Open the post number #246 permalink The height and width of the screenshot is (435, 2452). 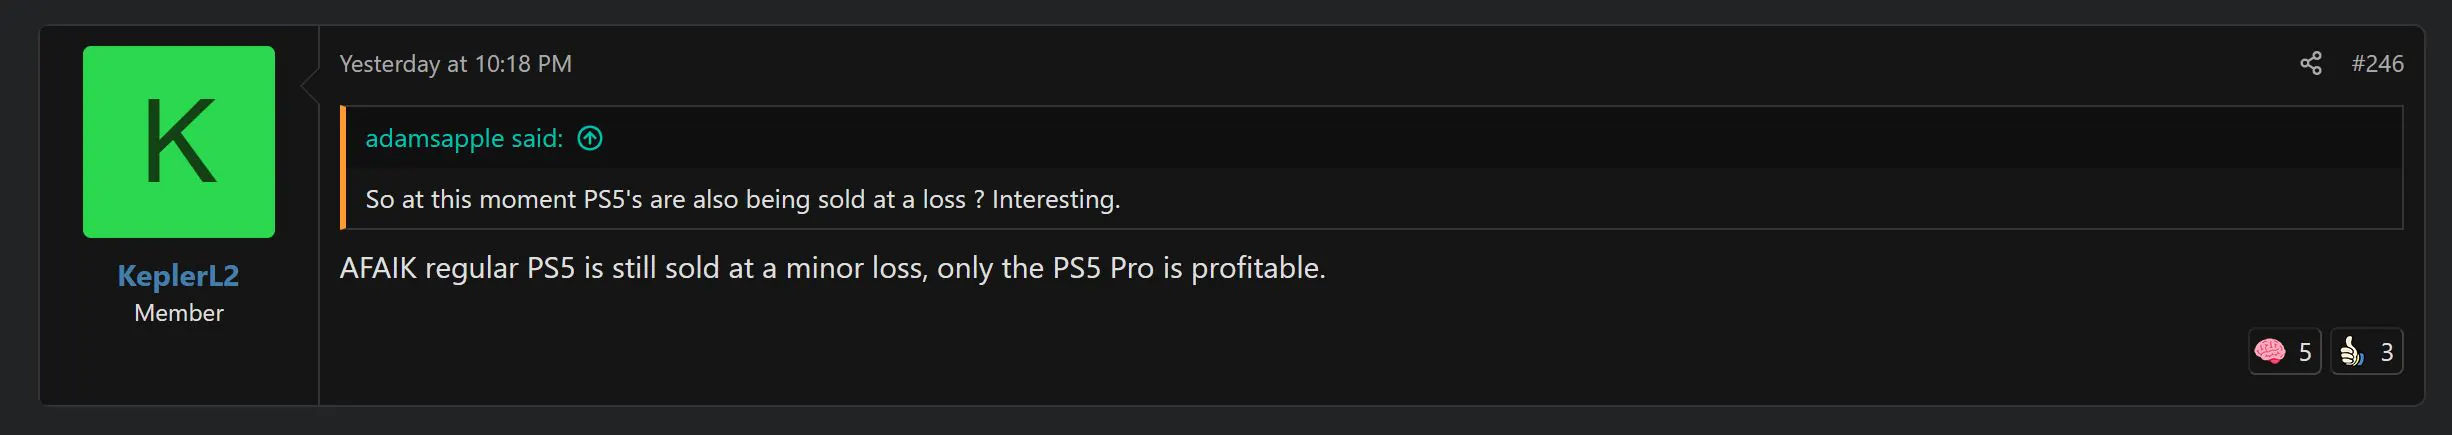[x=2377, y=64]
